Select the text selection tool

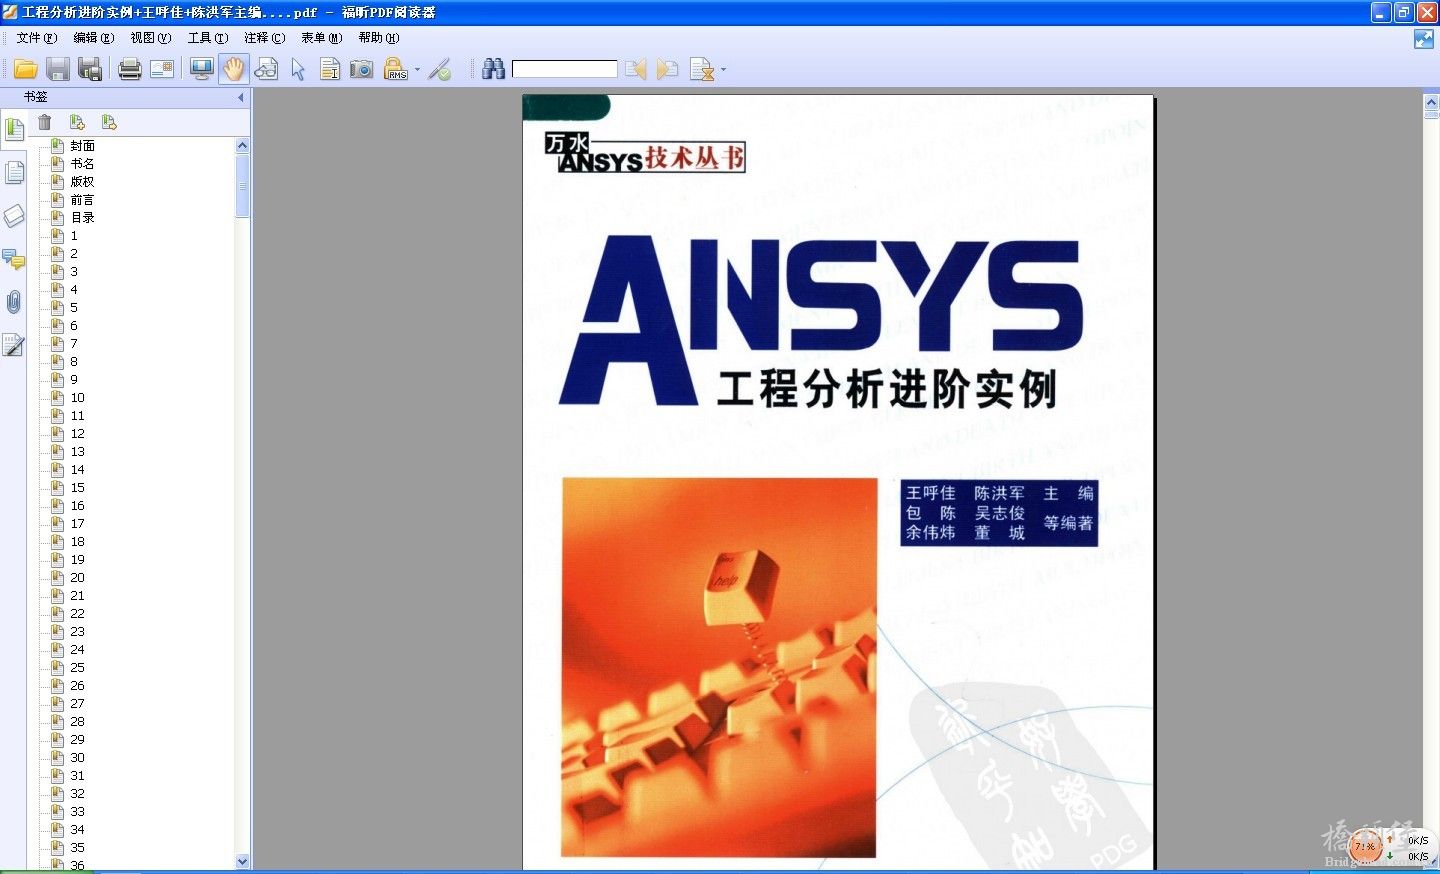pos(330,69)
